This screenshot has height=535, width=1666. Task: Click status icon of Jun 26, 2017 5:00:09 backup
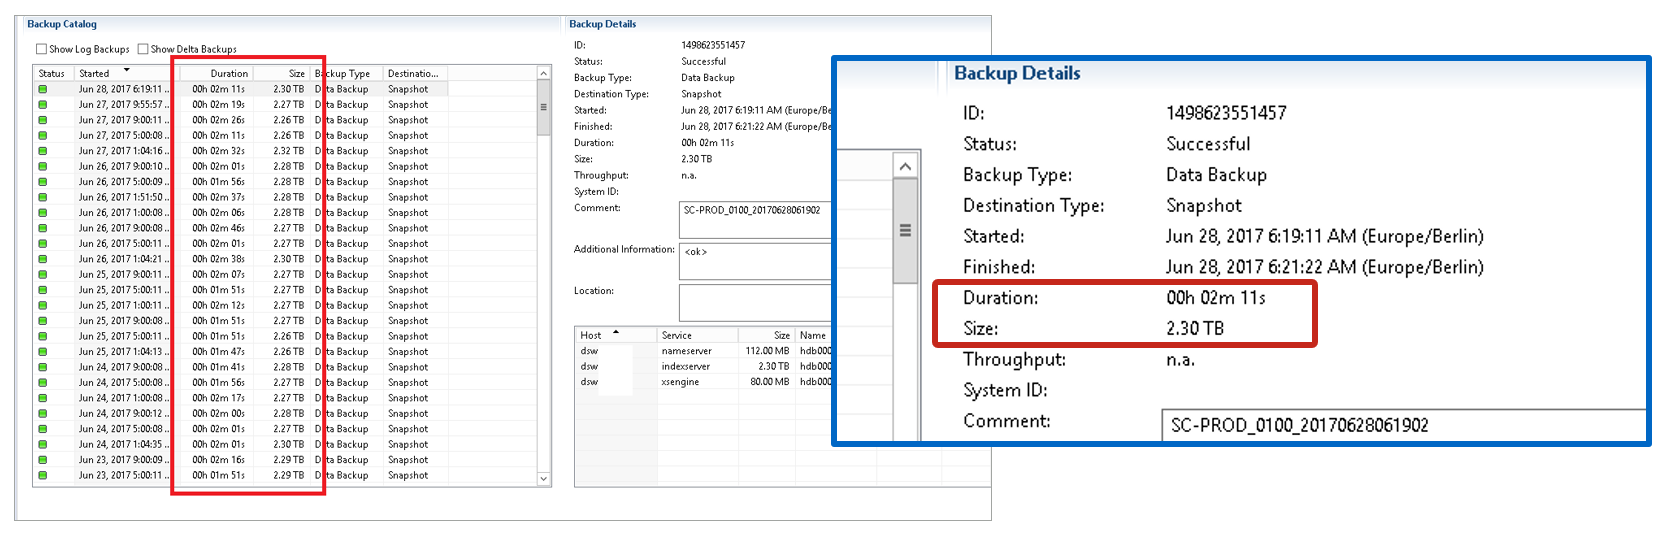(43, 182)
